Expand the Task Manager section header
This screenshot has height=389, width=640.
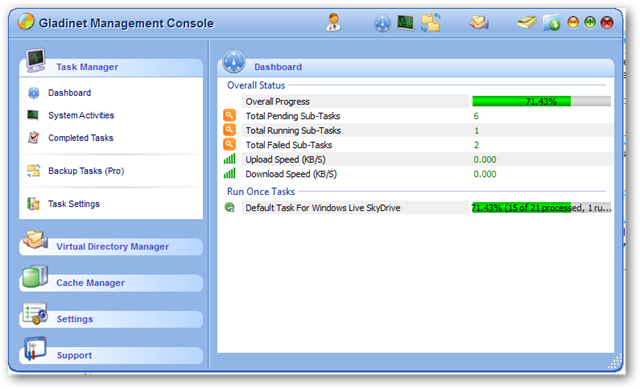coord(111,67)
